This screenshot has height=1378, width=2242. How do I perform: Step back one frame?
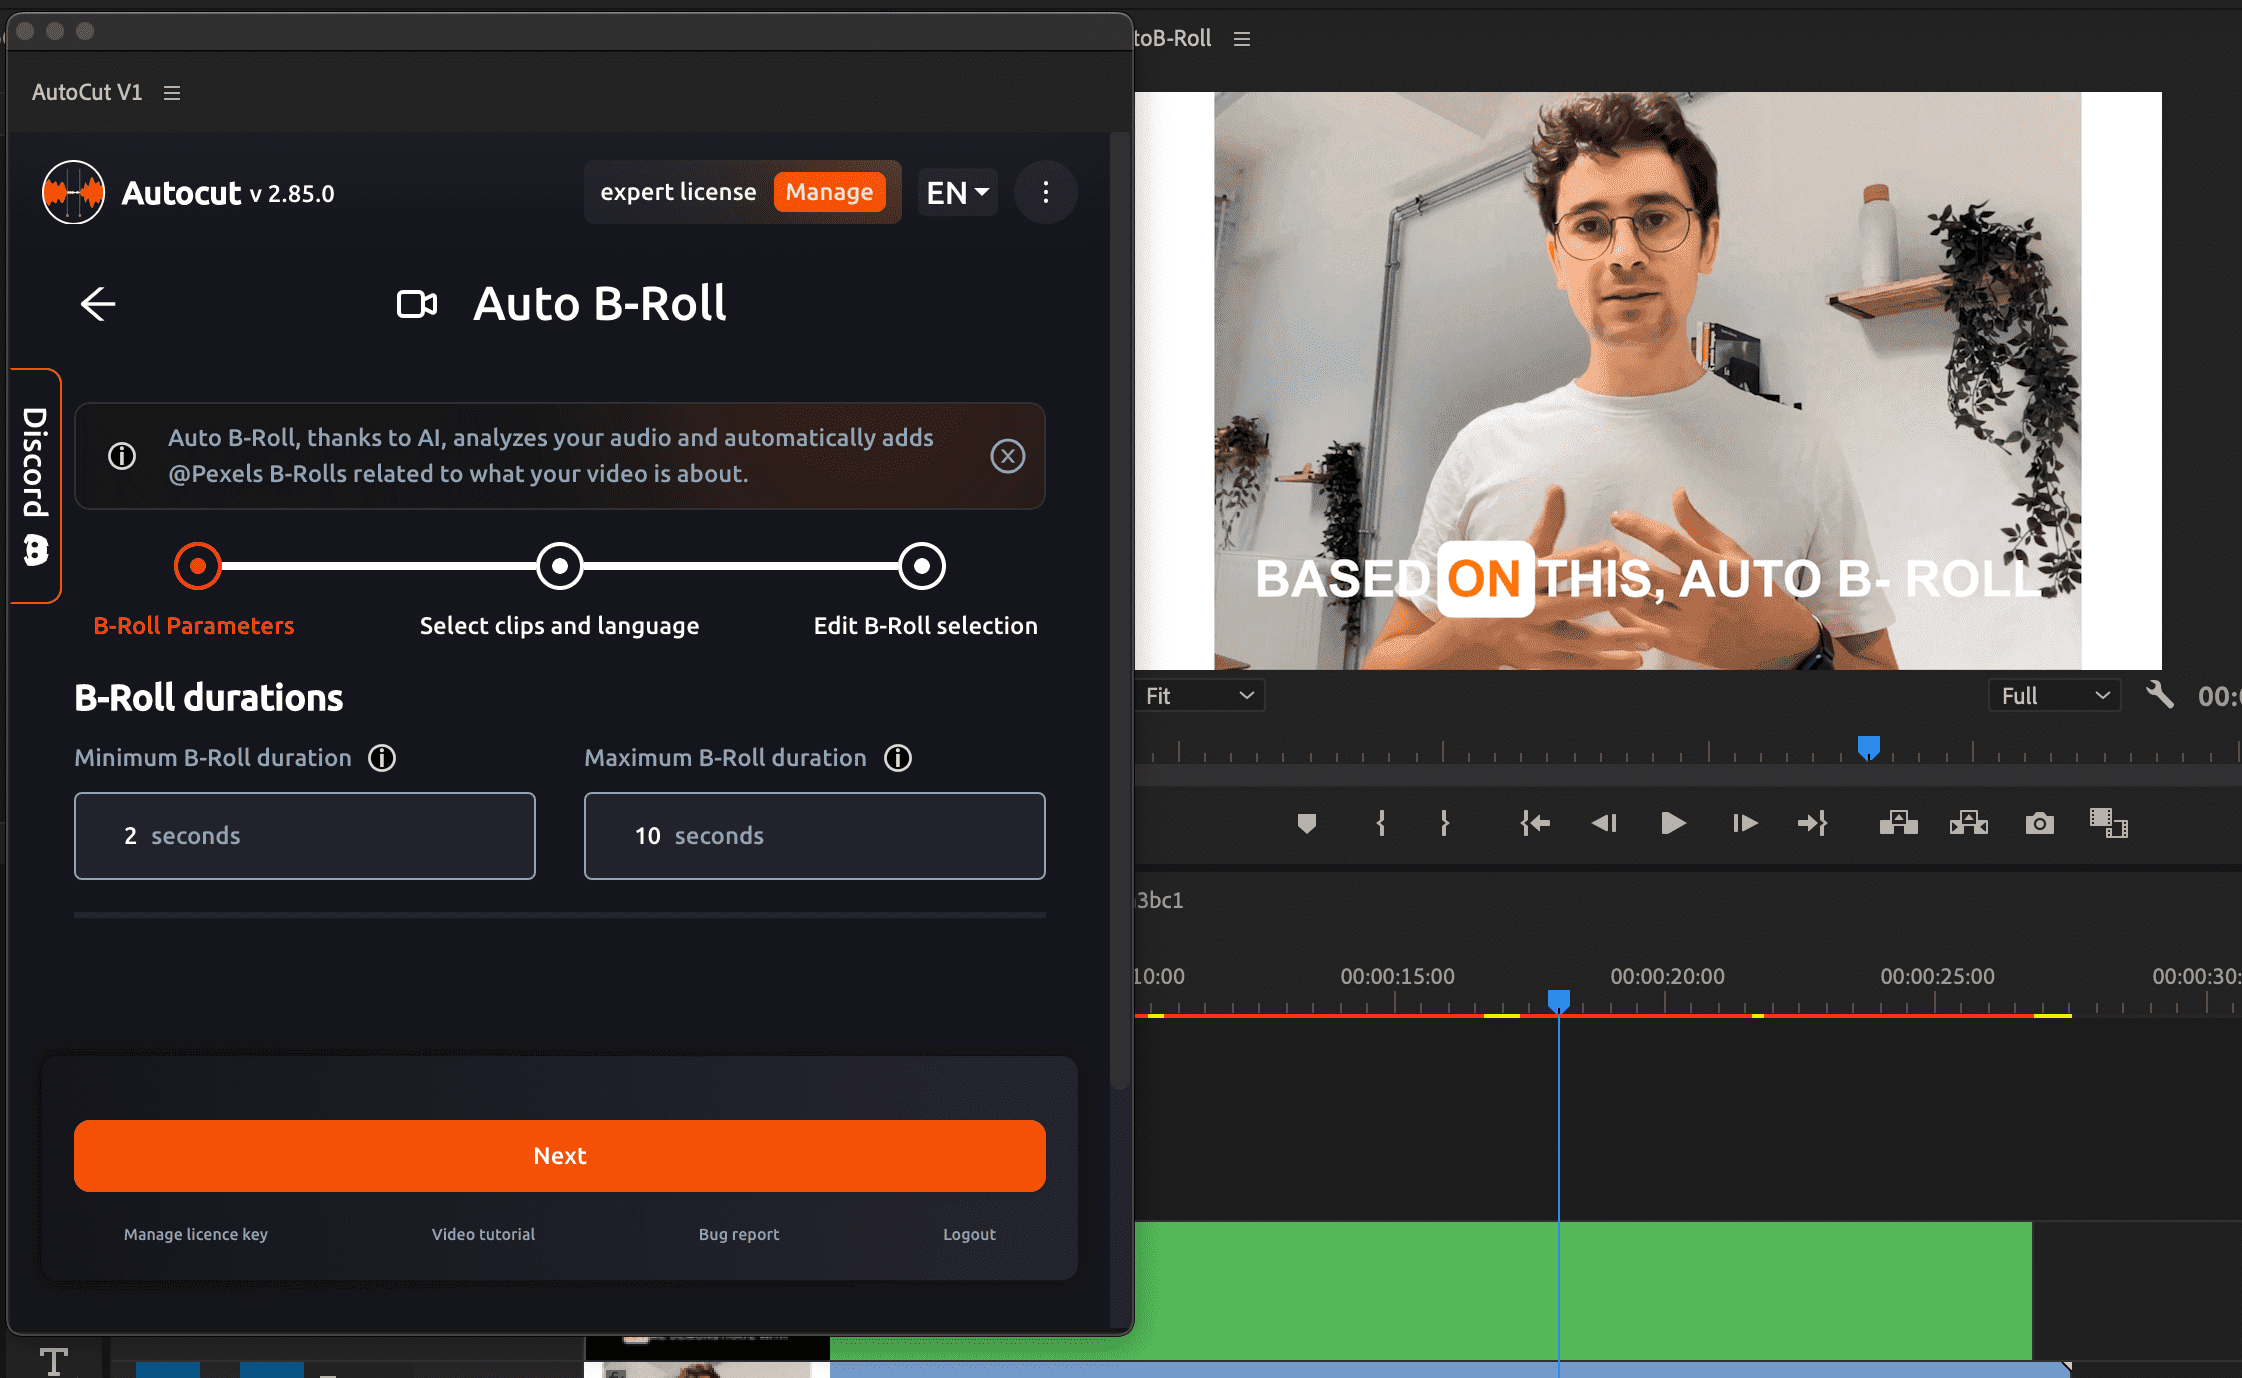(x=1604, y=823)
